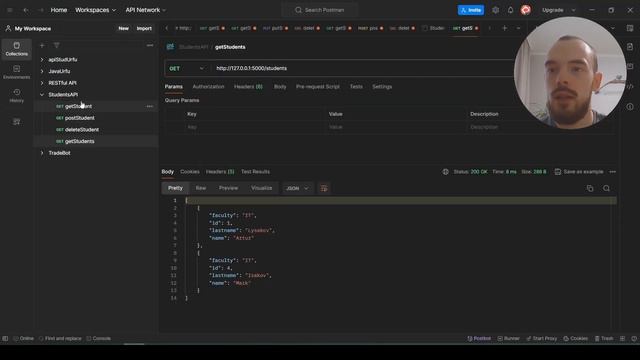The height and width of the screenshot is (360, 640).
Task: Open the History sidebar panel
Action: [16, 95]
